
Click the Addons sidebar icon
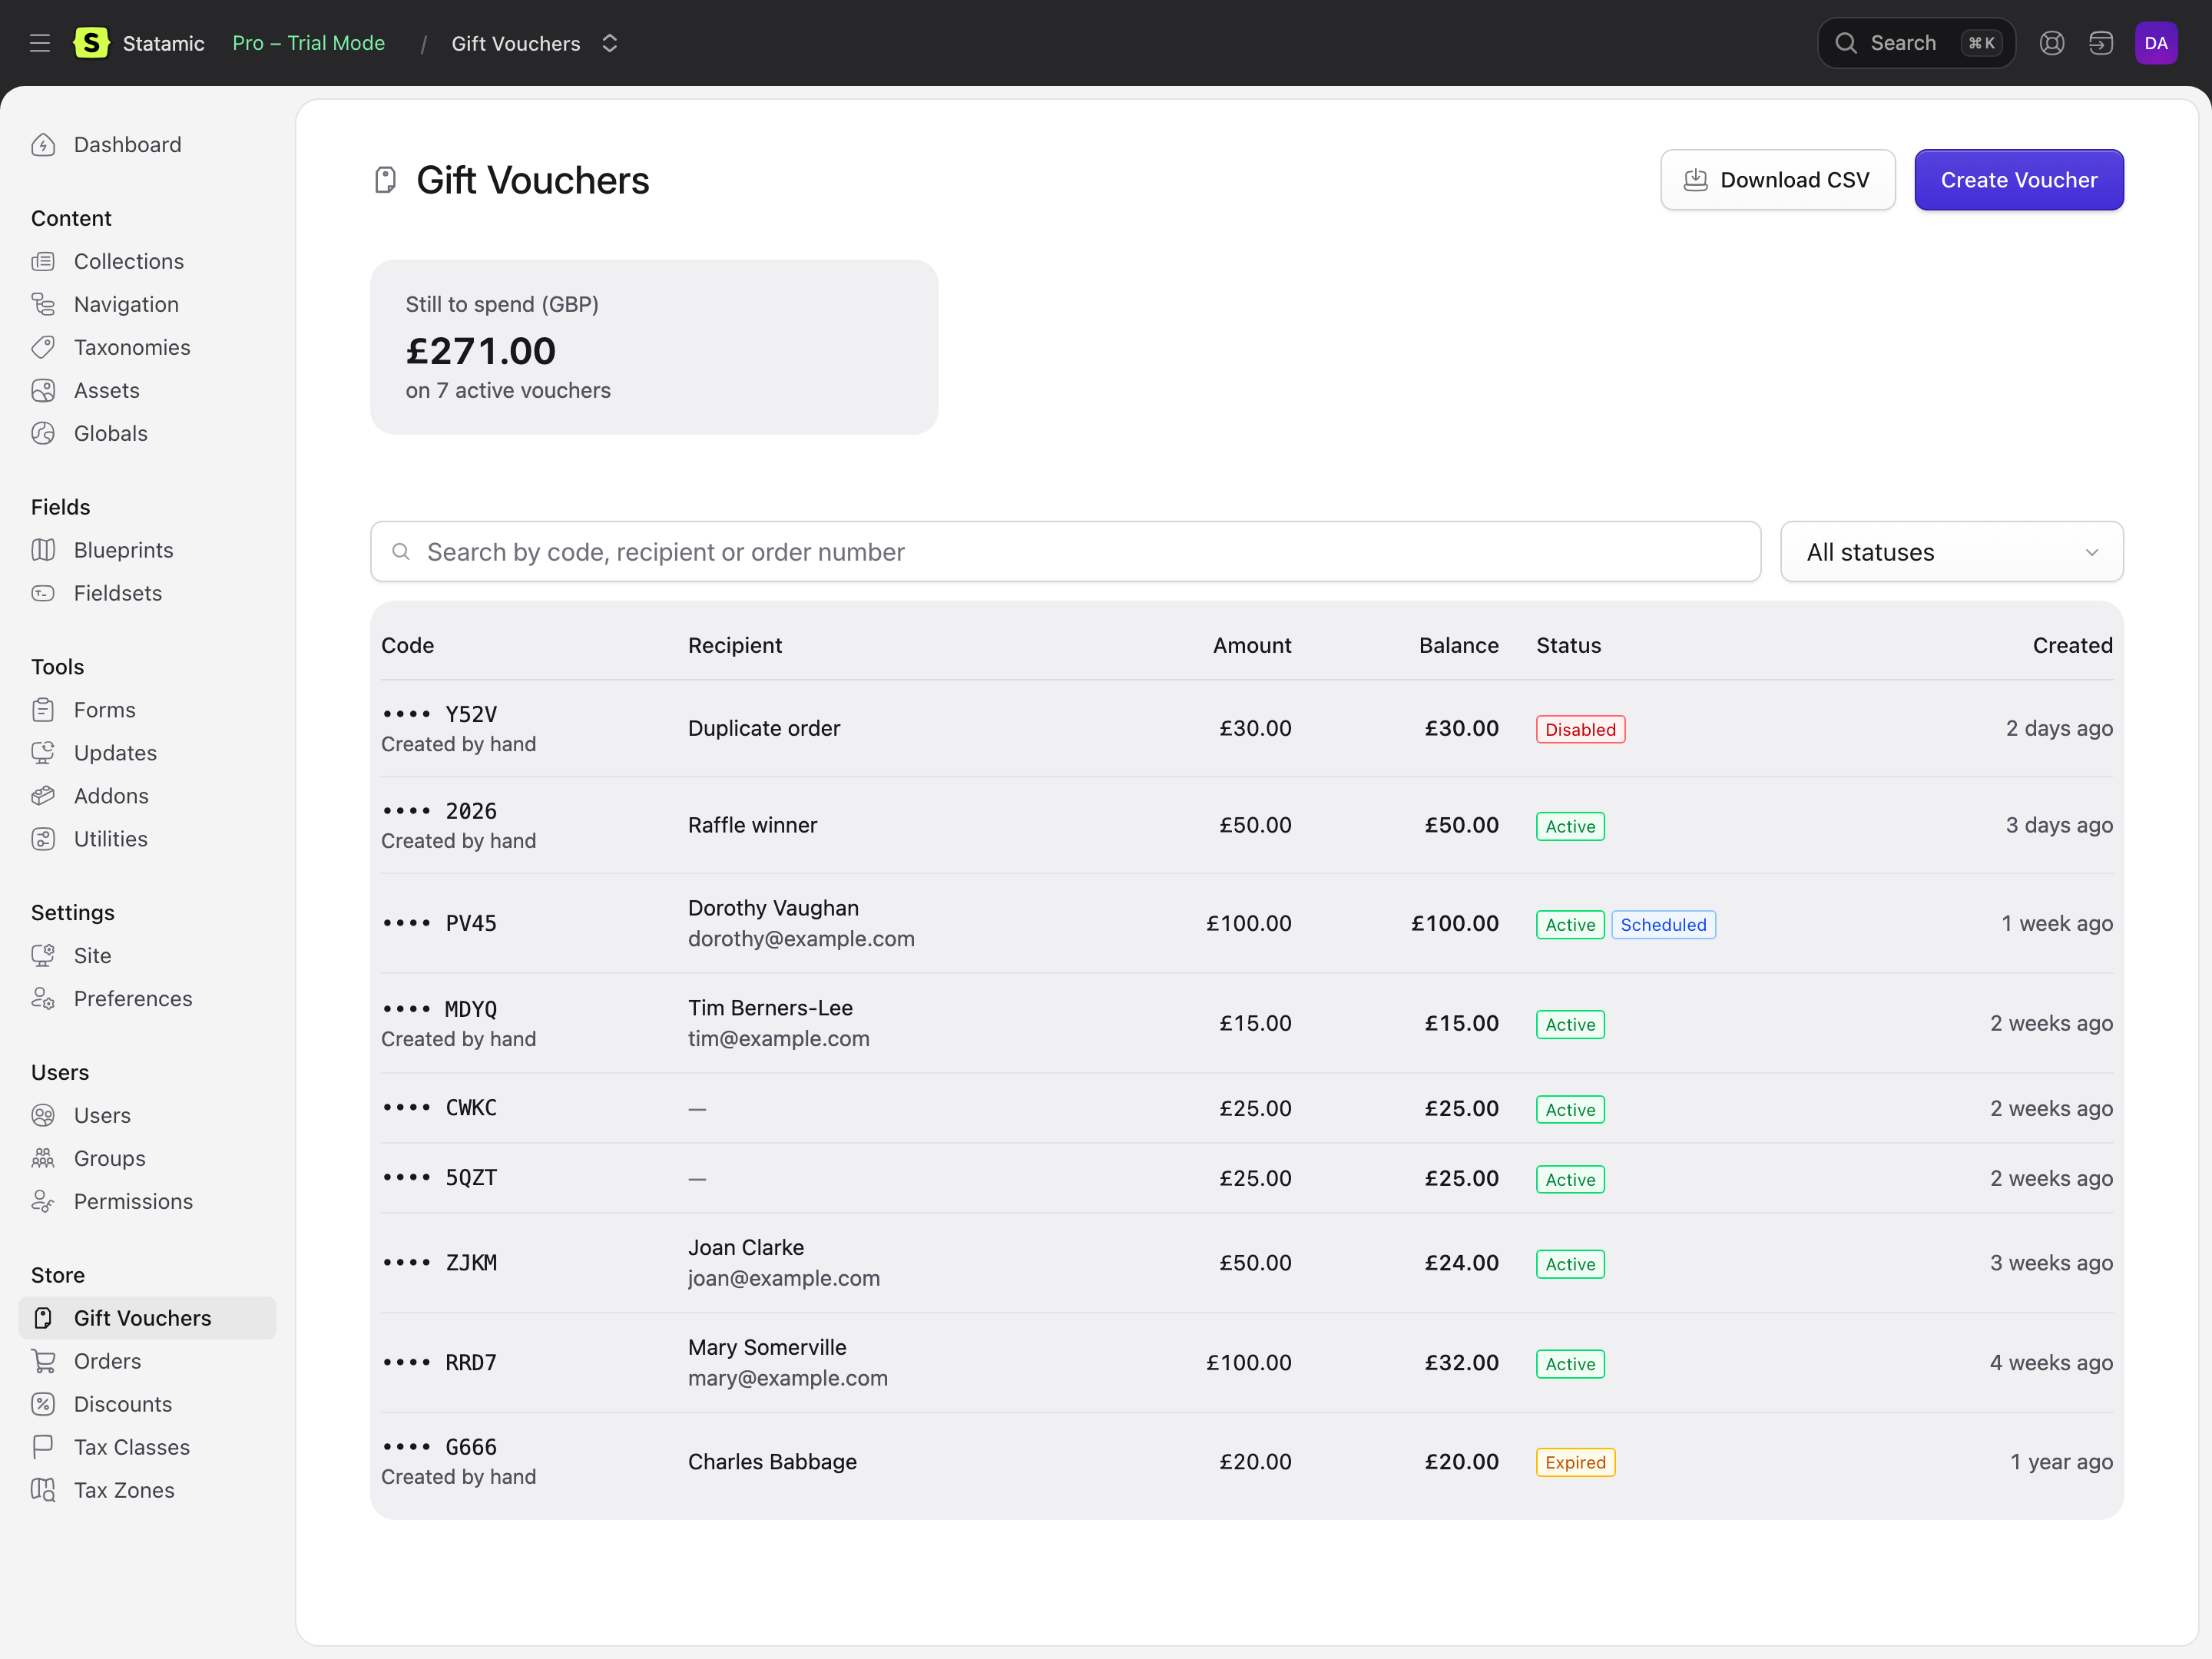[x=43, y=796]
